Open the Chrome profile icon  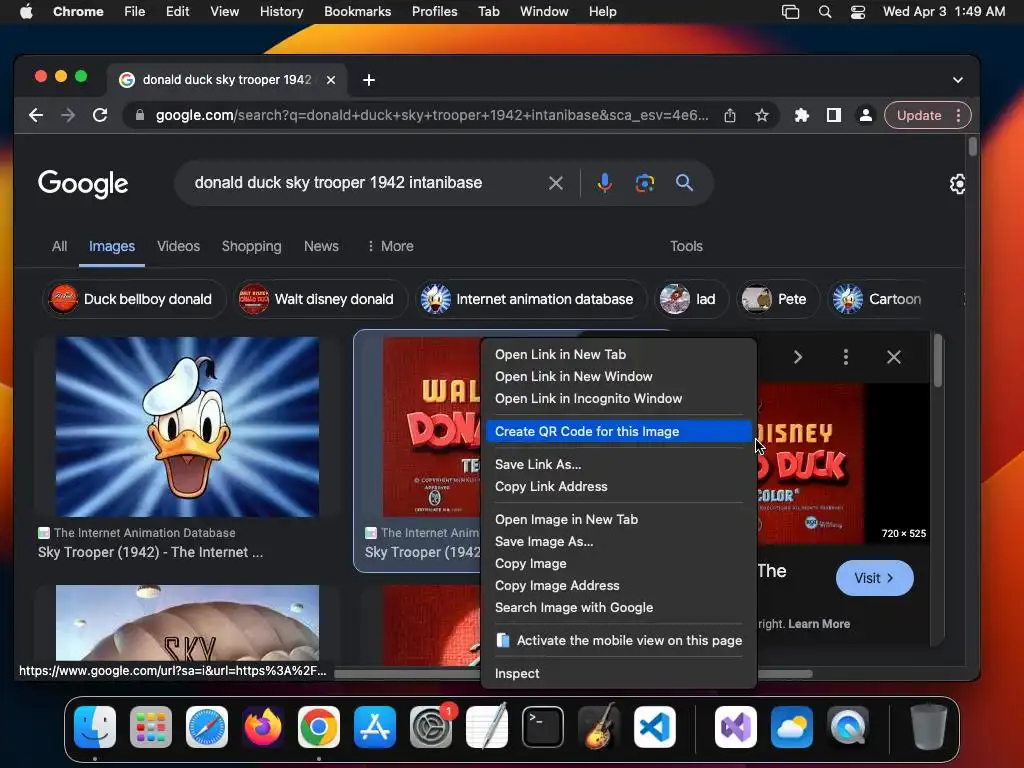coord(865,116)
